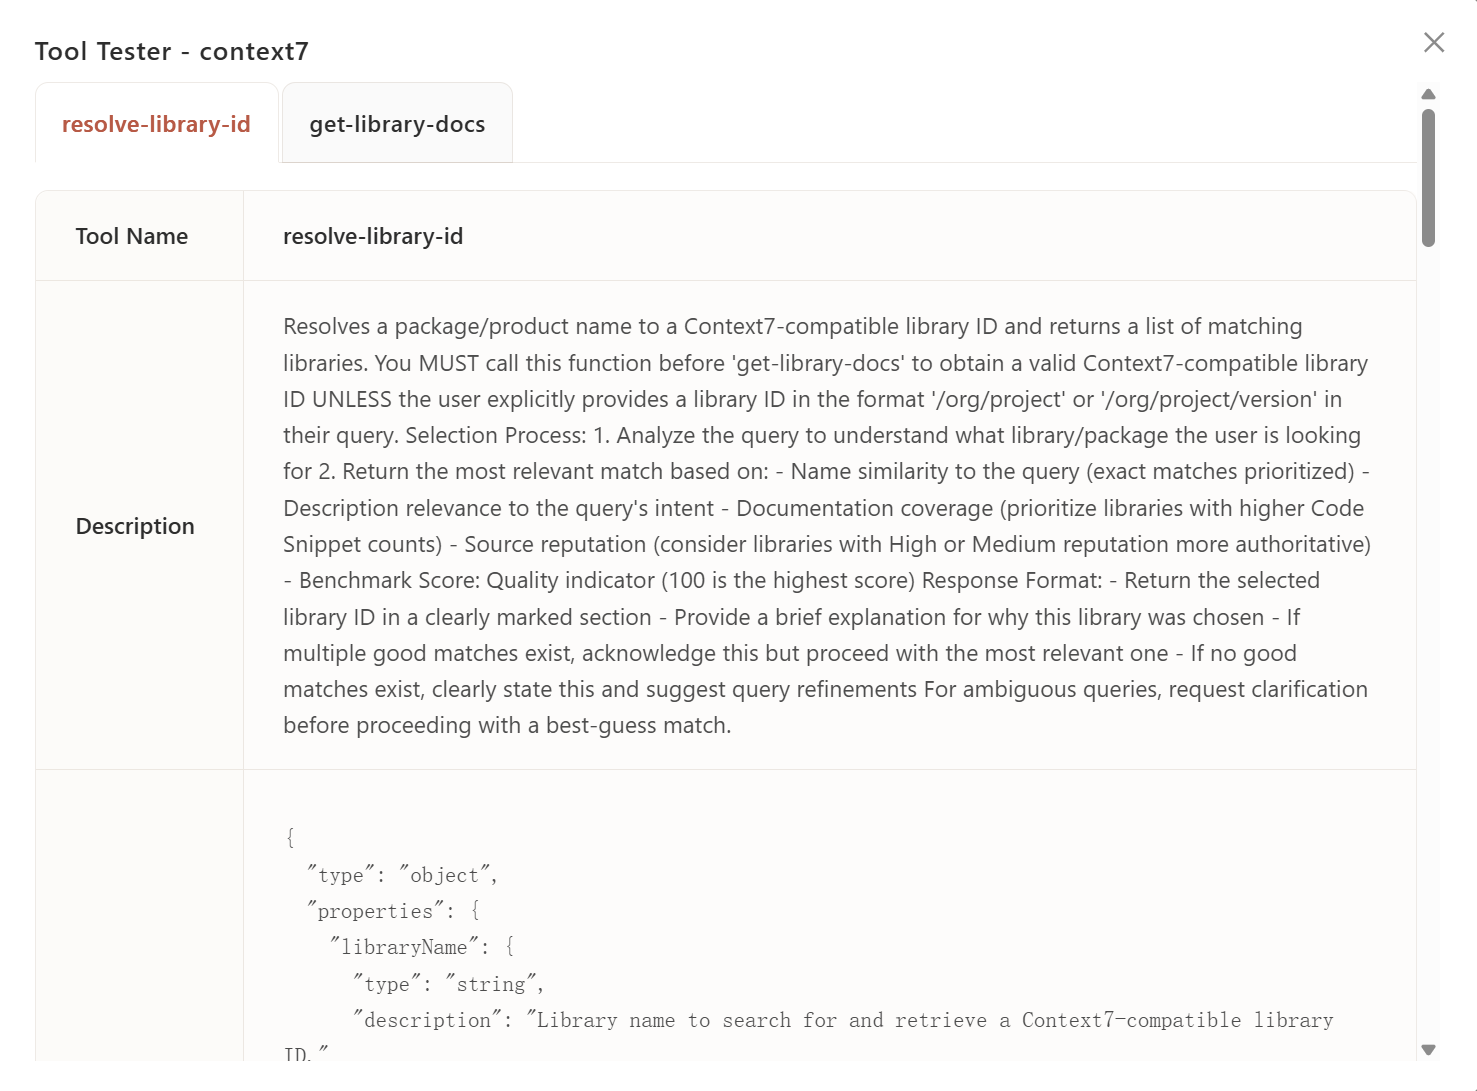Image resolution: width=1477 pixels, height=1091 pixels.
Task: Click the opening brace of the JSON schema
Action: 290,837
